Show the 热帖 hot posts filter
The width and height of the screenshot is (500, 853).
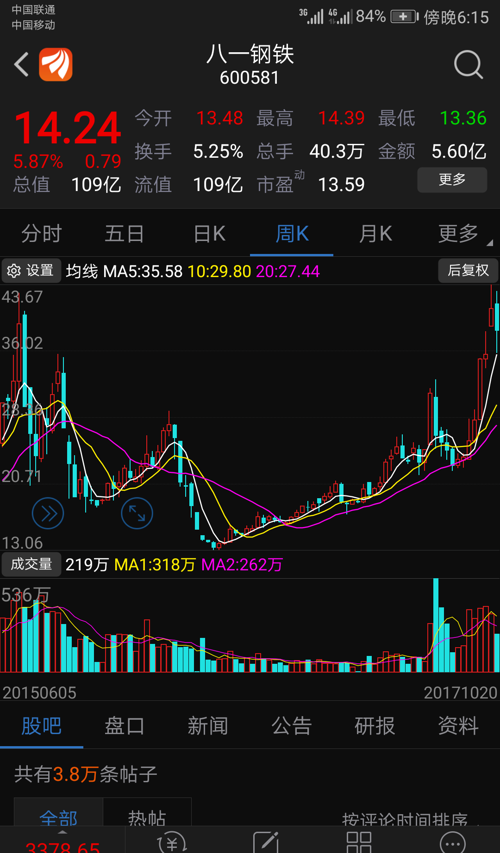(x=147, y=818)
